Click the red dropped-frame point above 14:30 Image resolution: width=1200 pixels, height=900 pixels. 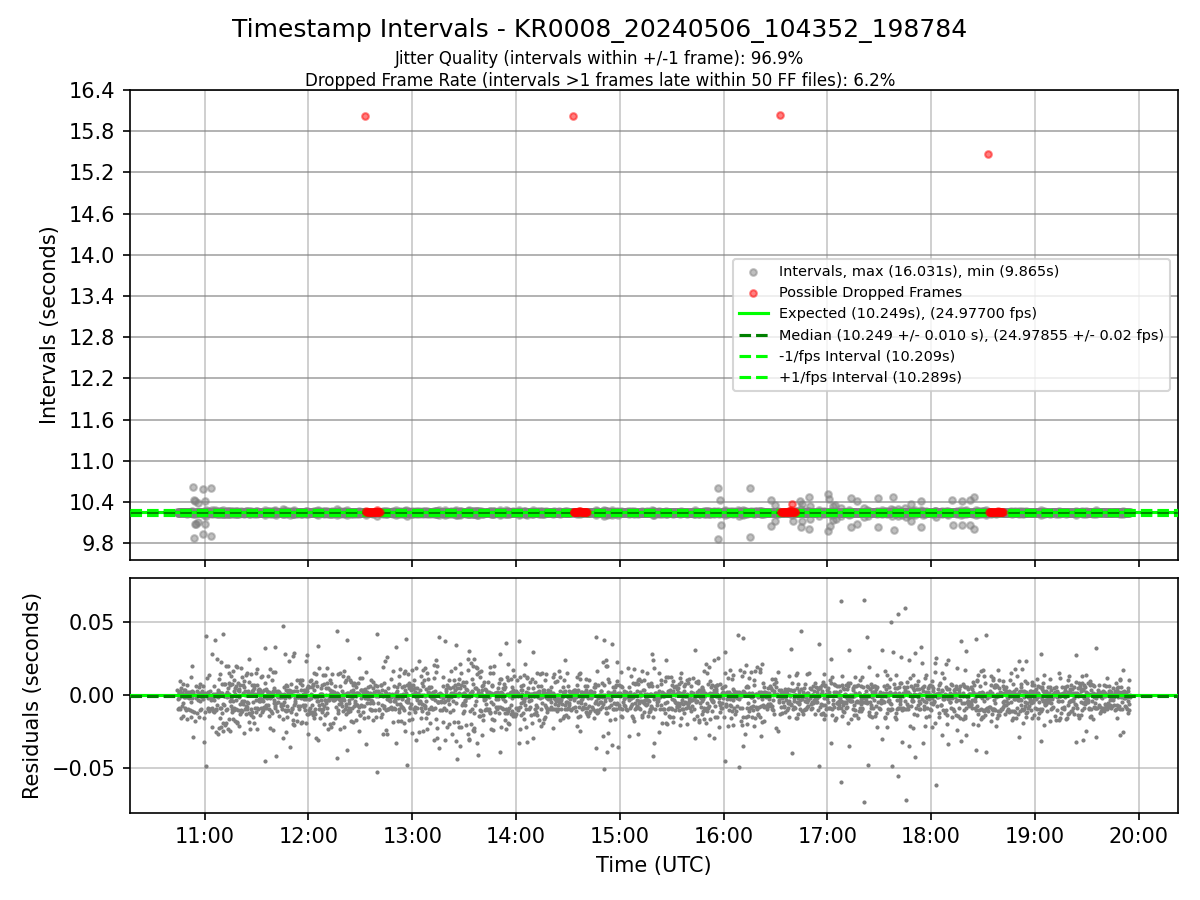[x=573, y=116]
